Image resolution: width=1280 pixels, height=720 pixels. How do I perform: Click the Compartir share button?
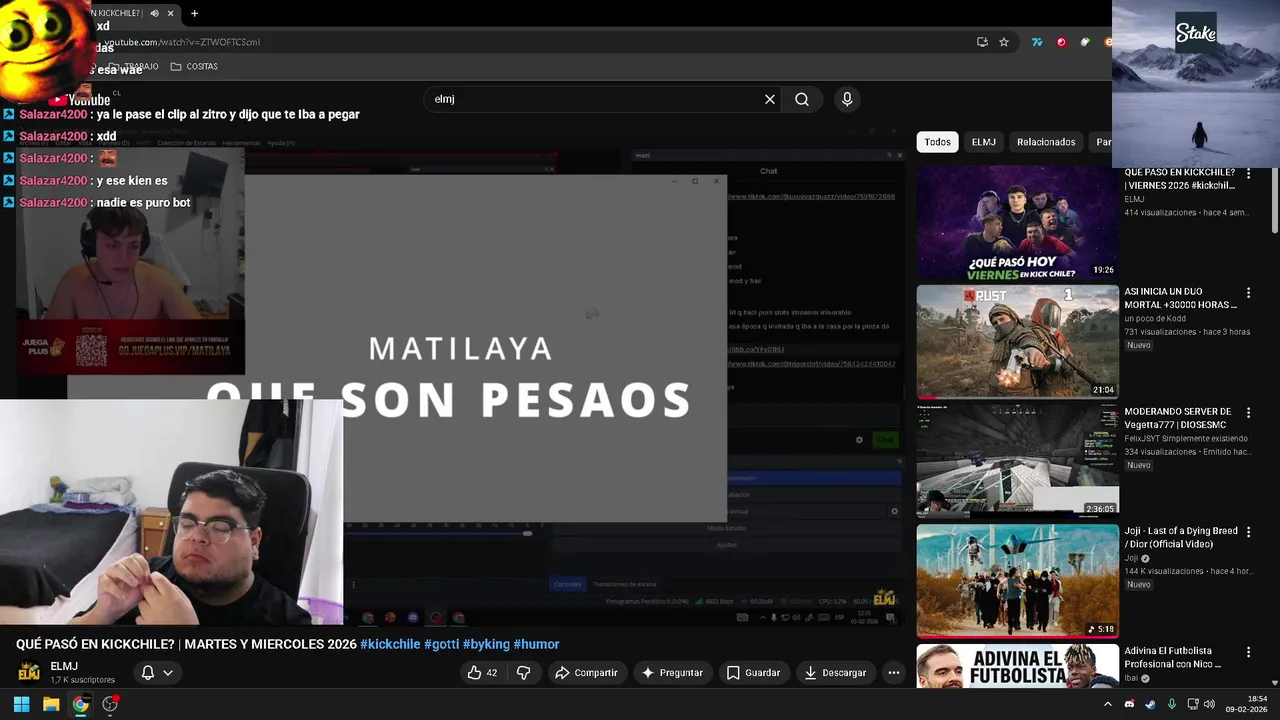pyautogui.click(x=586, y=673)
